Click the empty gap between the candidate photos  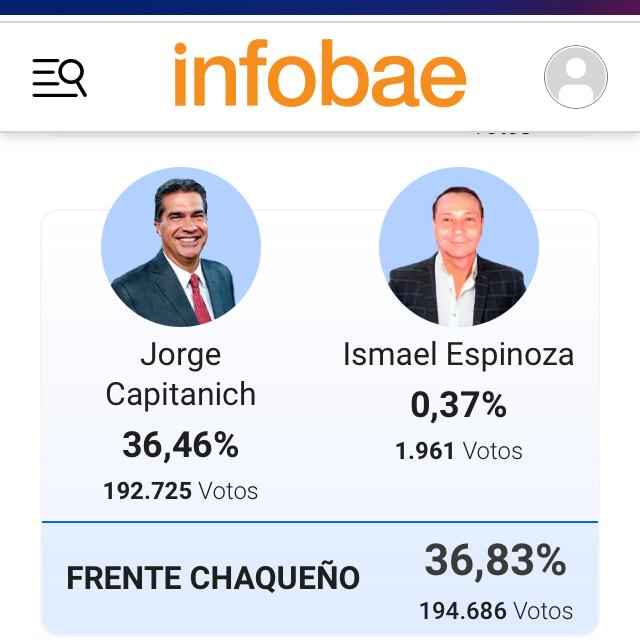point(320,250)
